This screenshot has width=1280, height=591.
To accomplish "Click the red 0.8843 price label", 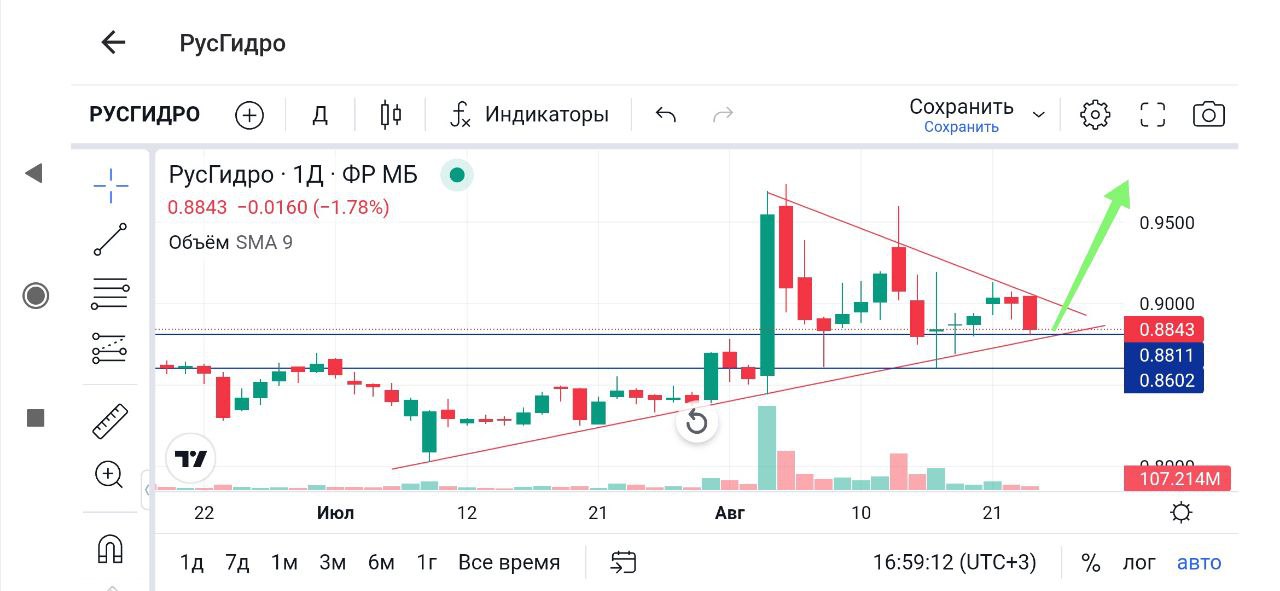I will (x=1172, y=329).
